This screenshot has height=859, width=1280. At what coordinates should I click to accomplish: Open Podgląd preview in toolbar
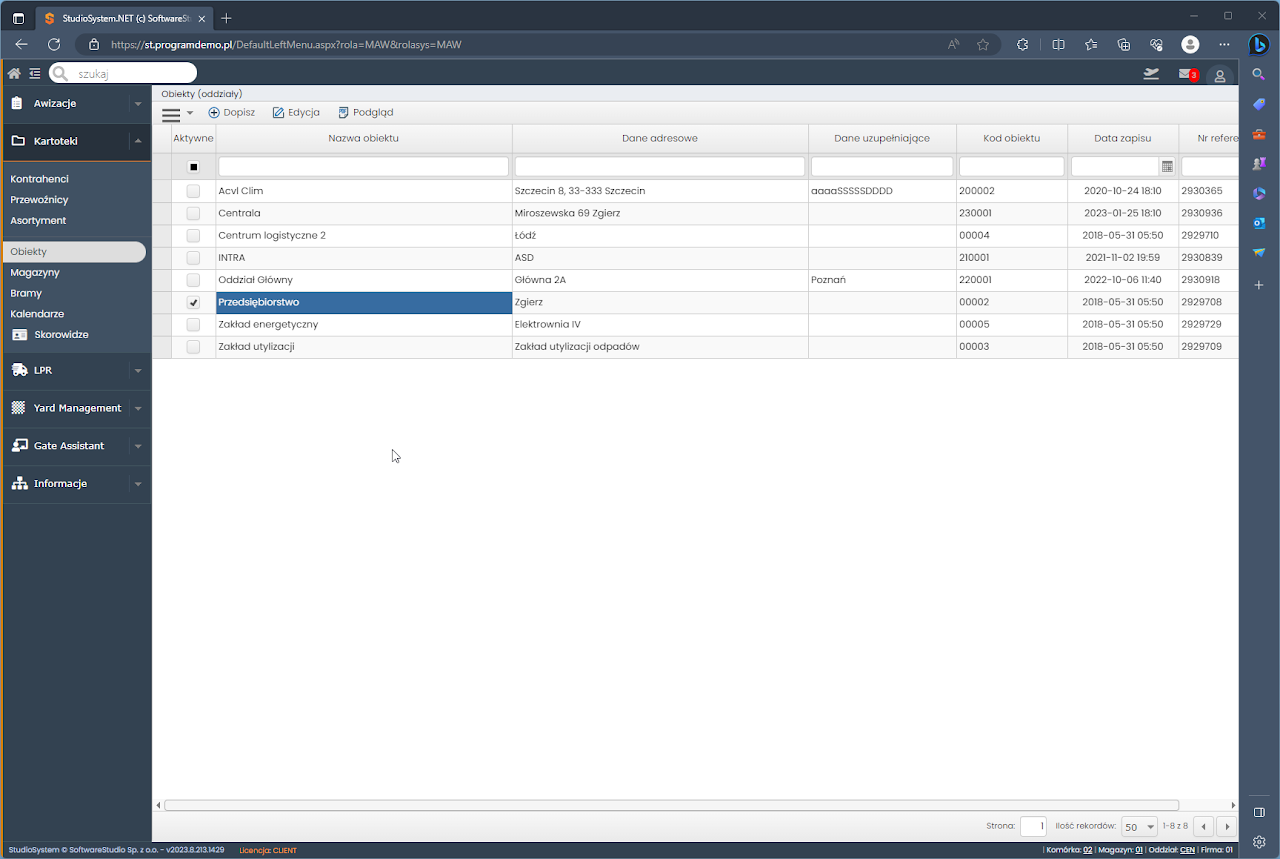(x=365, y=113)
